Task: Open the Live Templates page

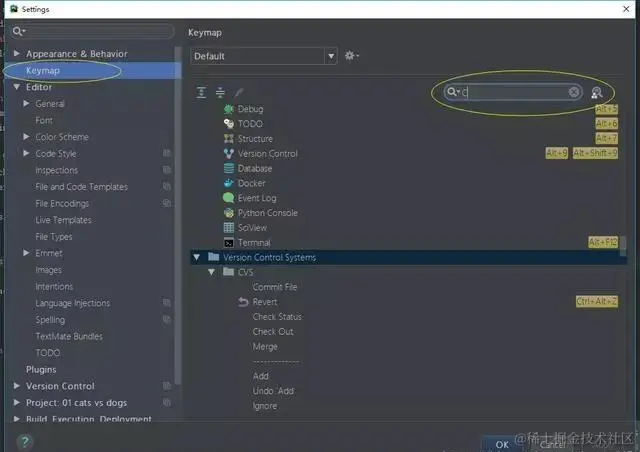Action: point(63,220)
